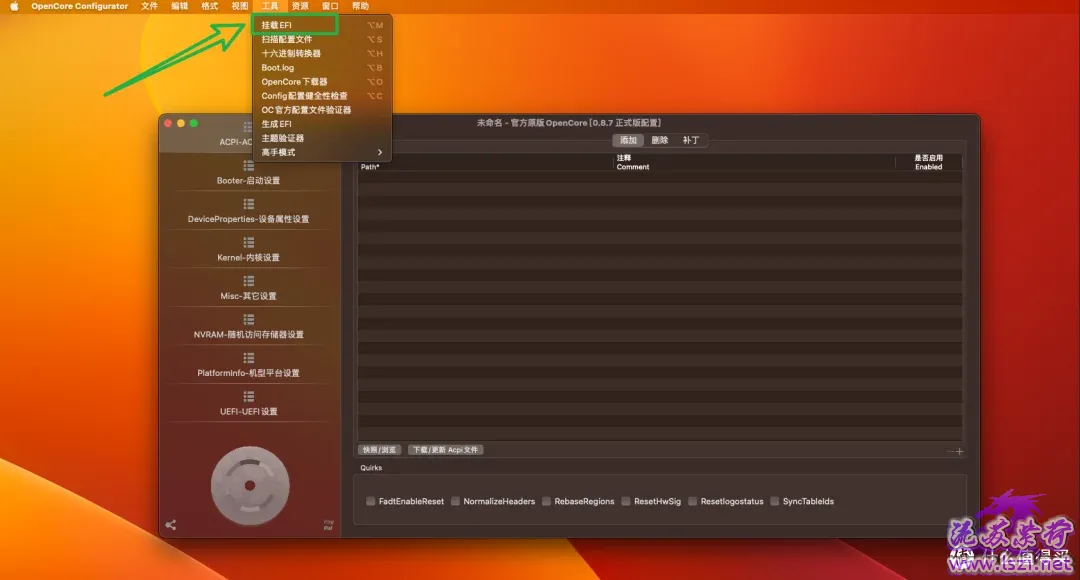Remove a table row with the minus icon
This screenshot has height=580, width=1080.
coord(950,451)
